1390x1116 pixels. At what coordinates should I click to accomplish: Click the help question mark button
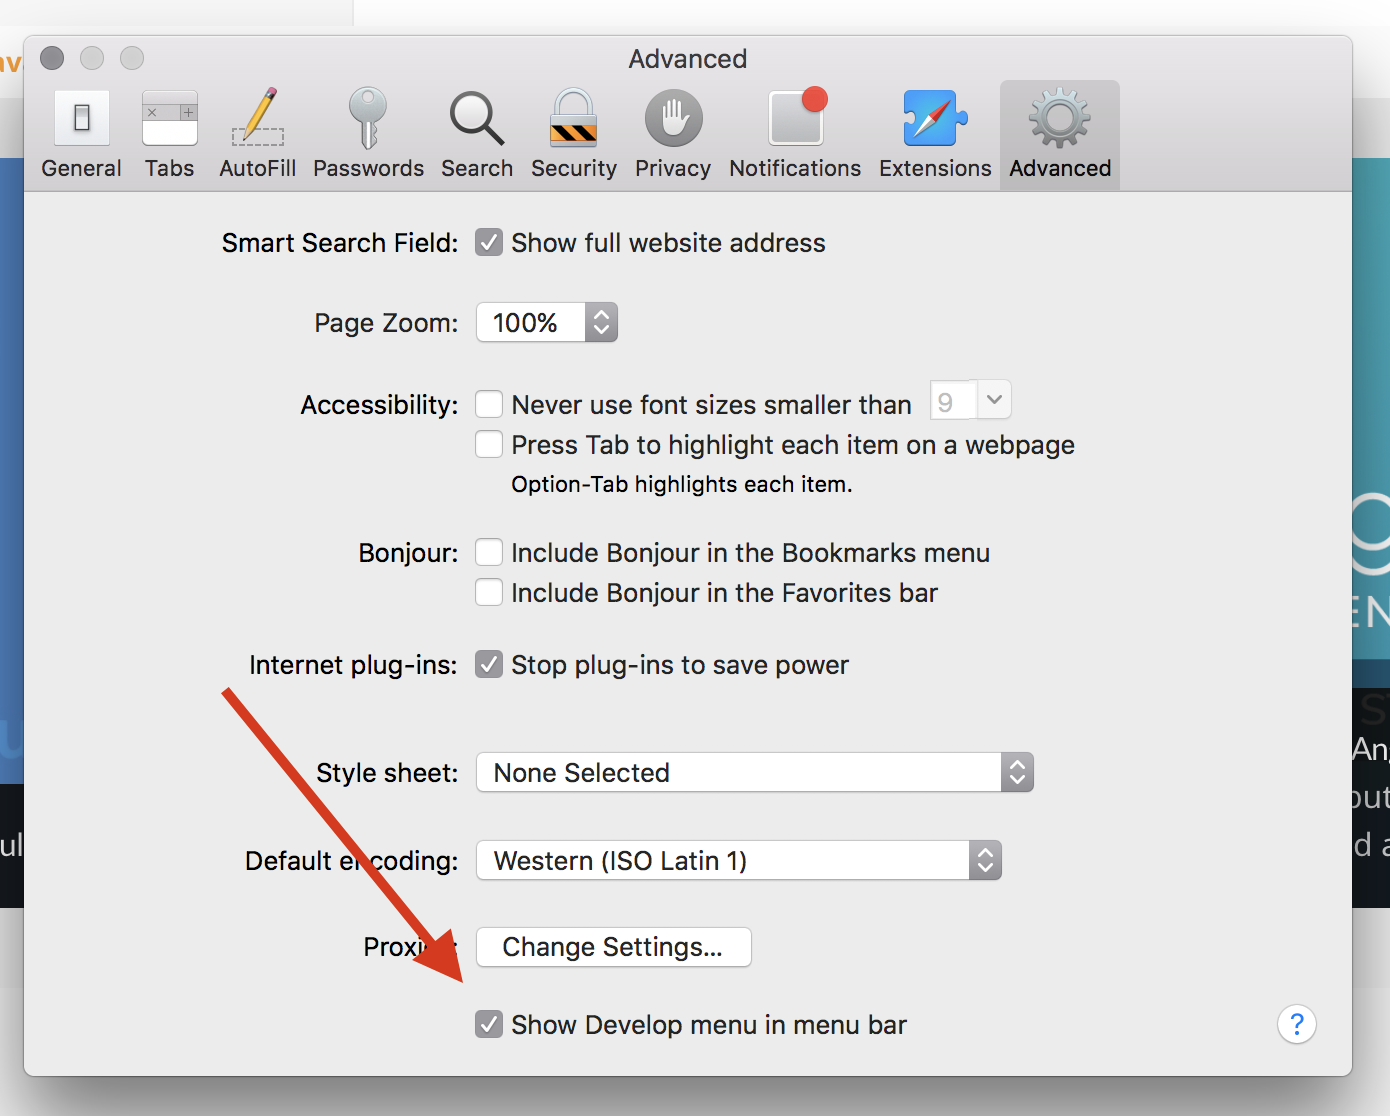coord(1296,1024)
